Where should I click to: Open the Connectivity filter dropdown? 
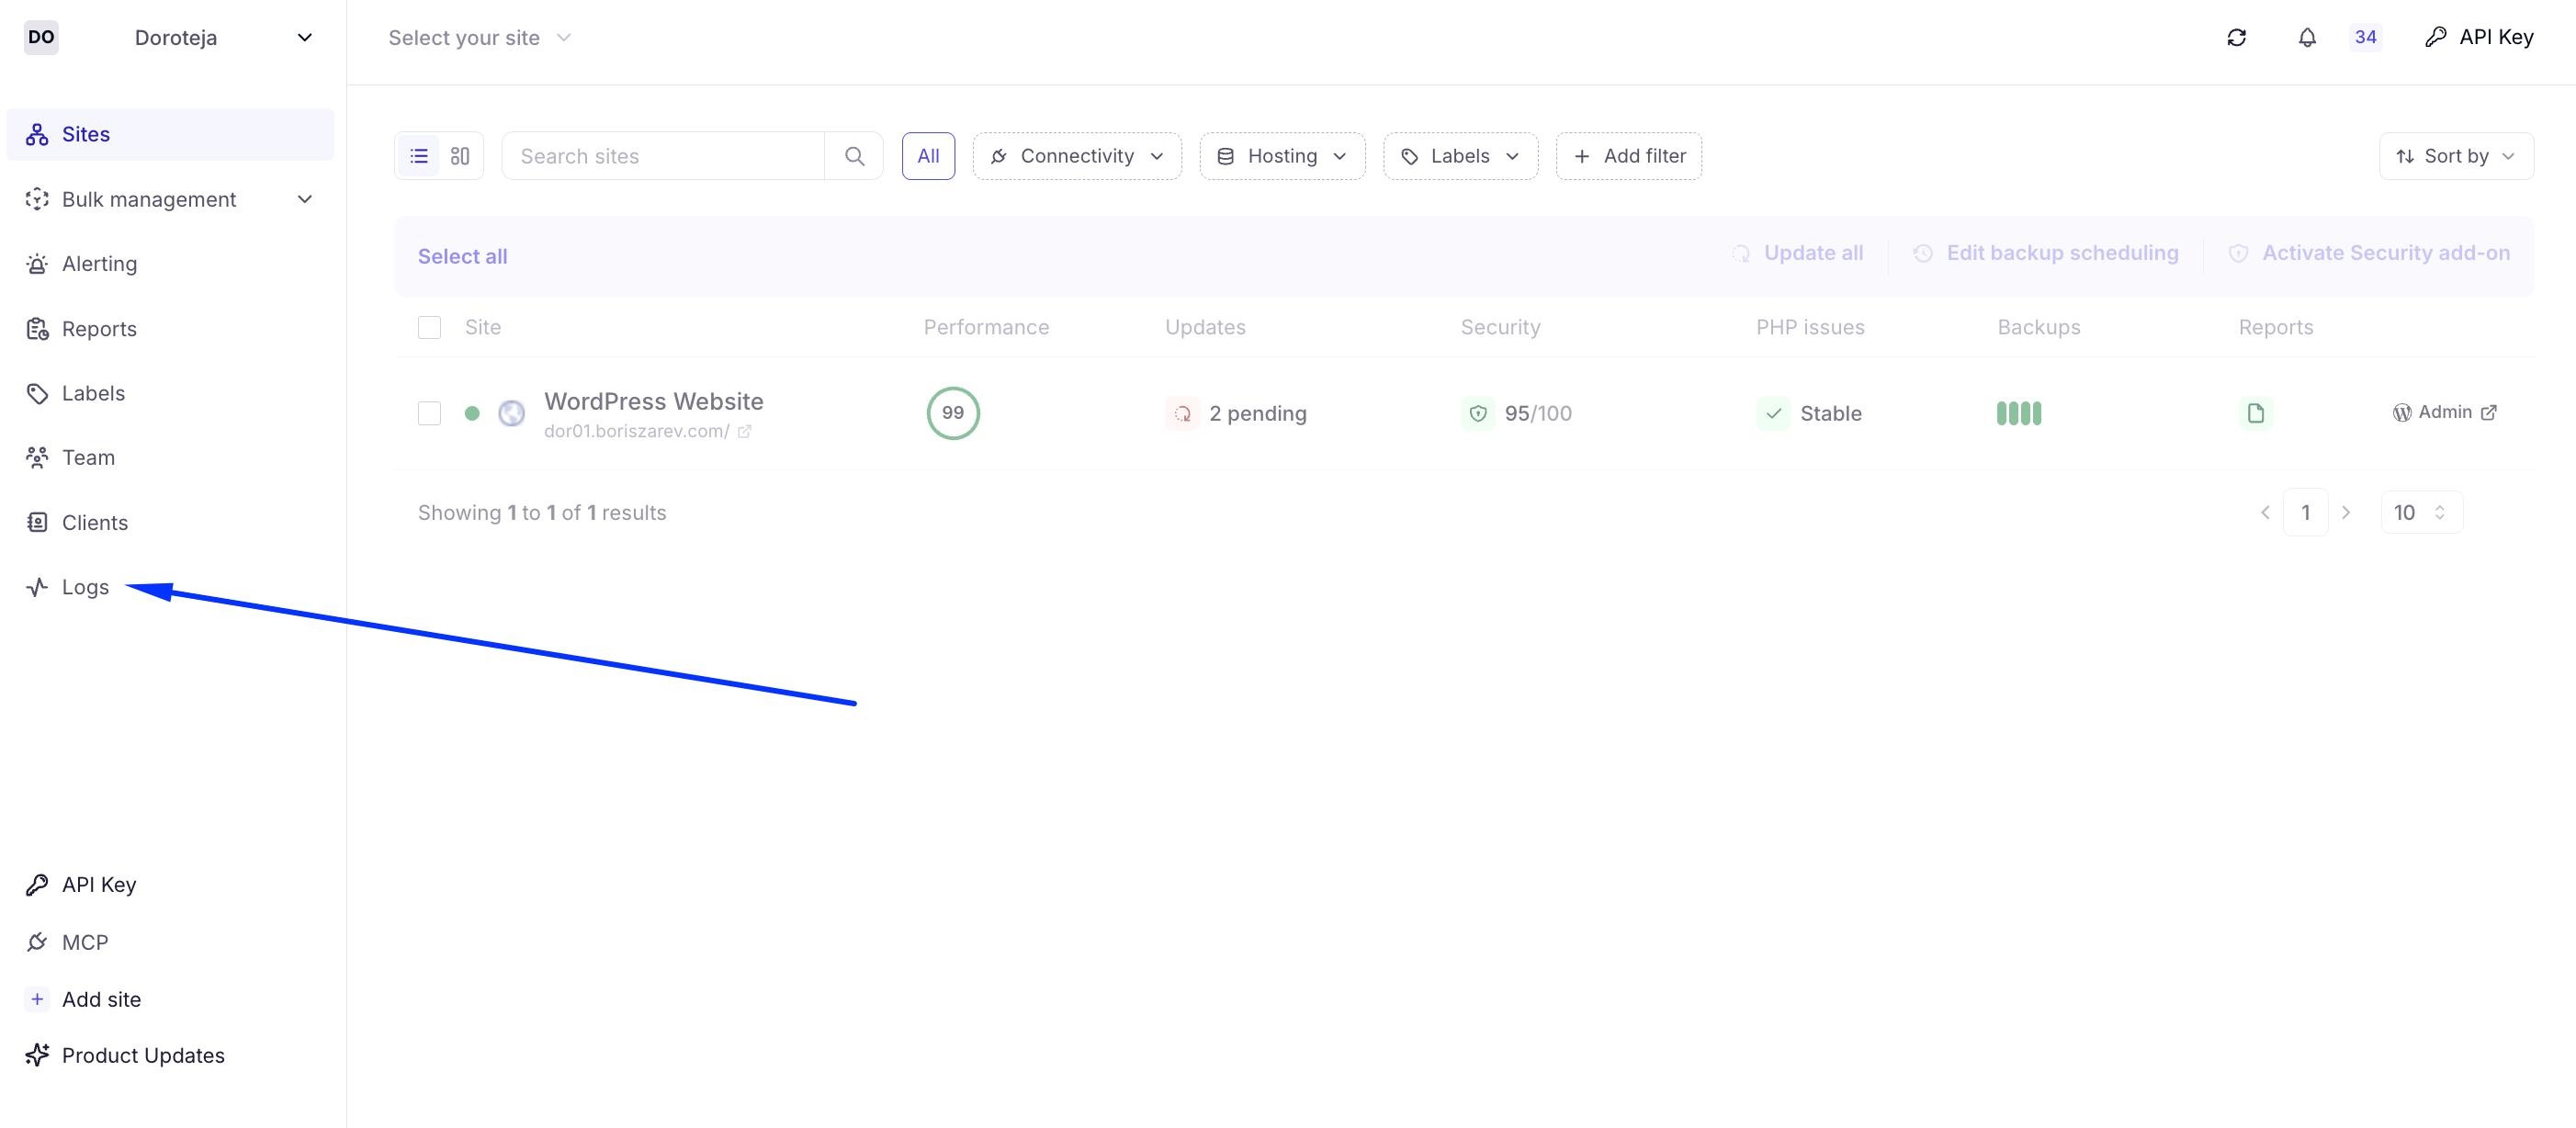point(1077,156)
